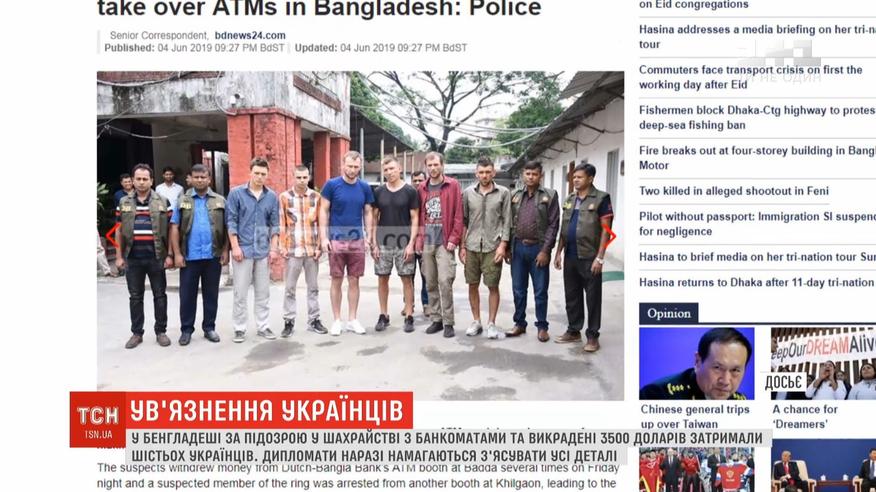Open 'Chinese general trips up over Taiwan' link
The width and height of the screenshot is (876, 492).
695,416
